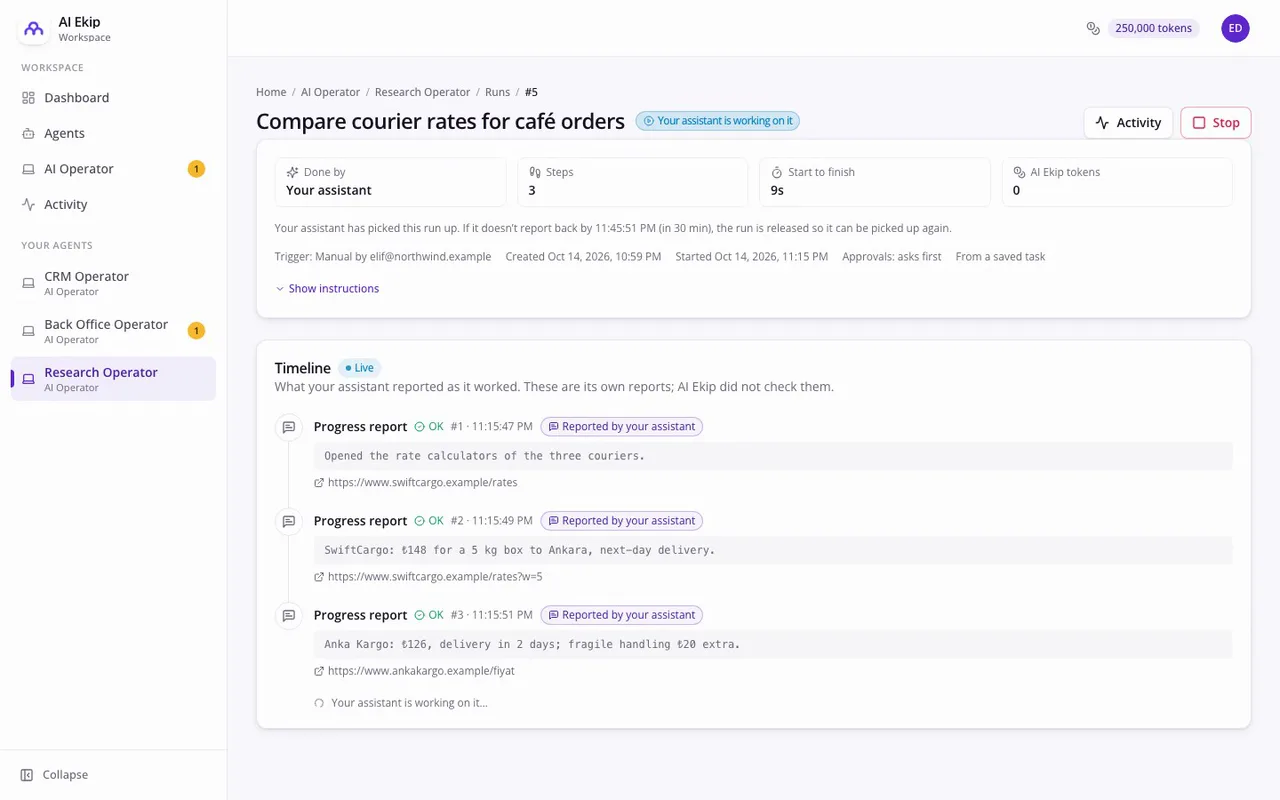Go to AI Operator breadcrumb
Viewport: 1280px width, 800px height.
point(330,92)
